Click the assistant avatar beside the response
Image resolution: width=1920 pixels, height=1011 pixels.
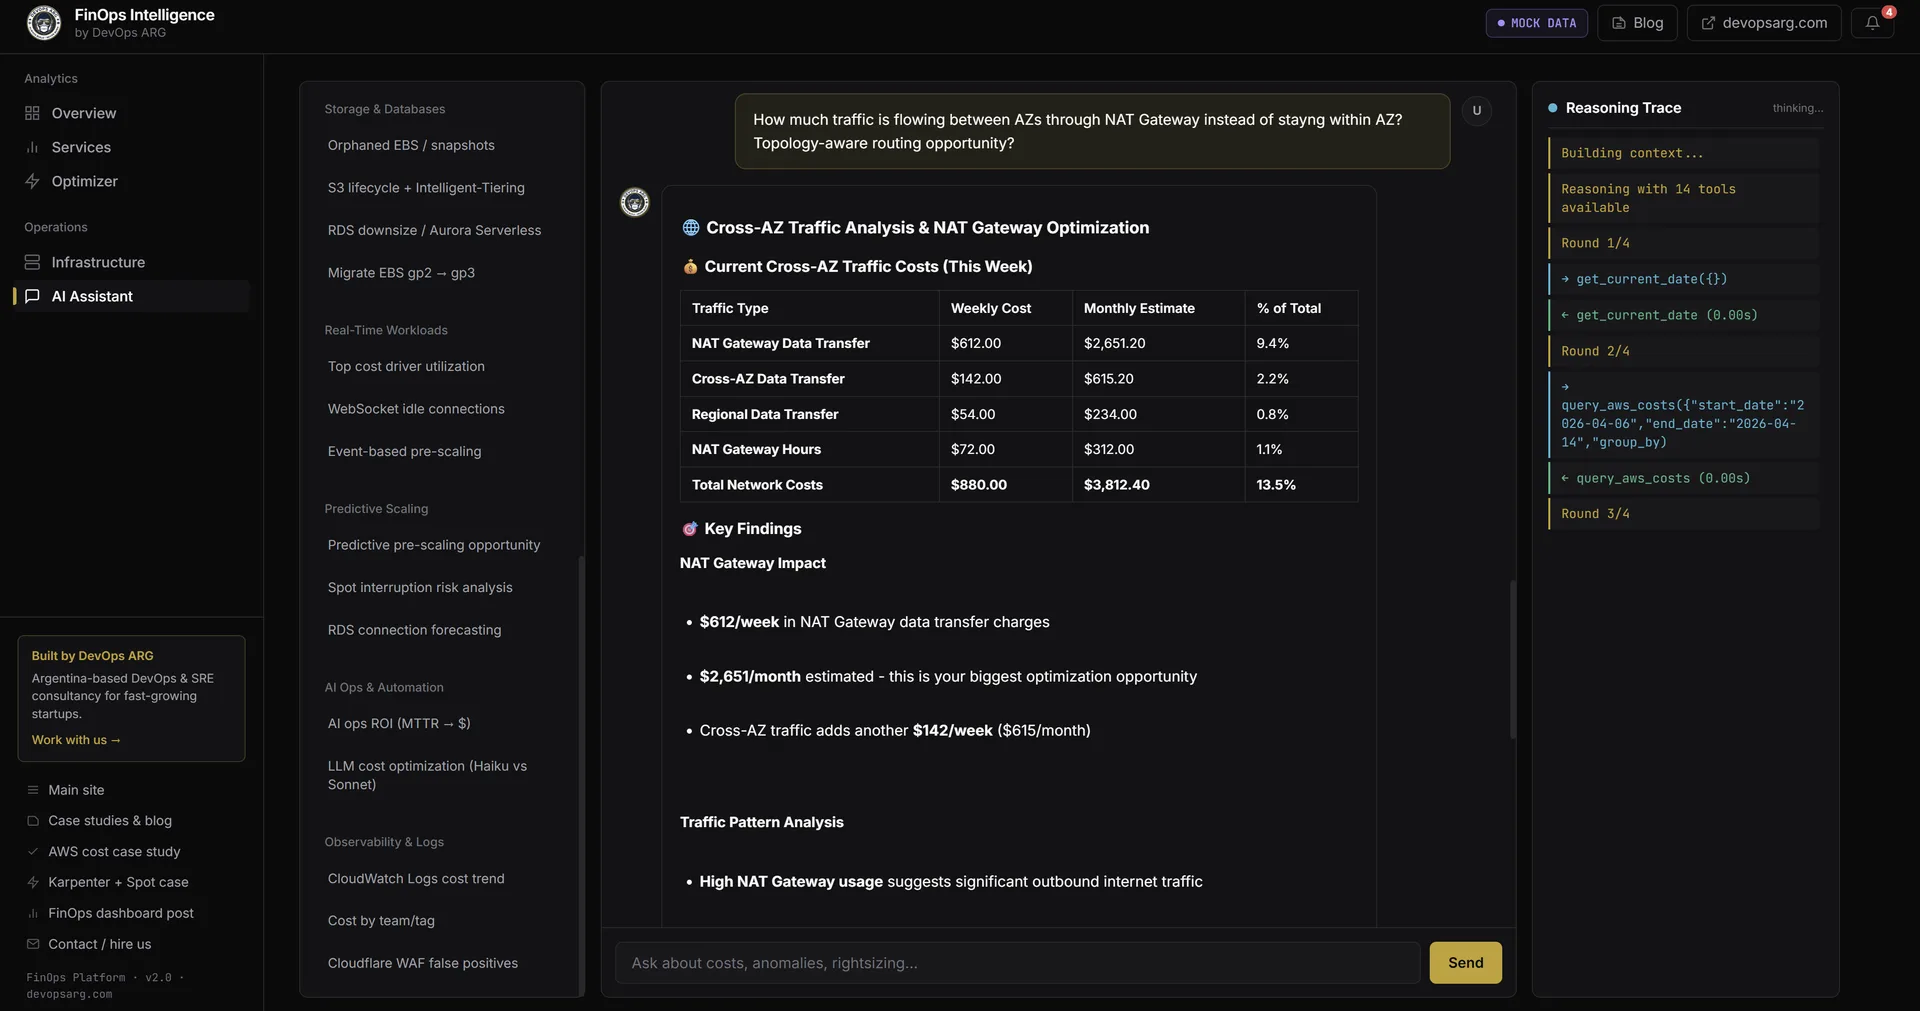(635, 202)
